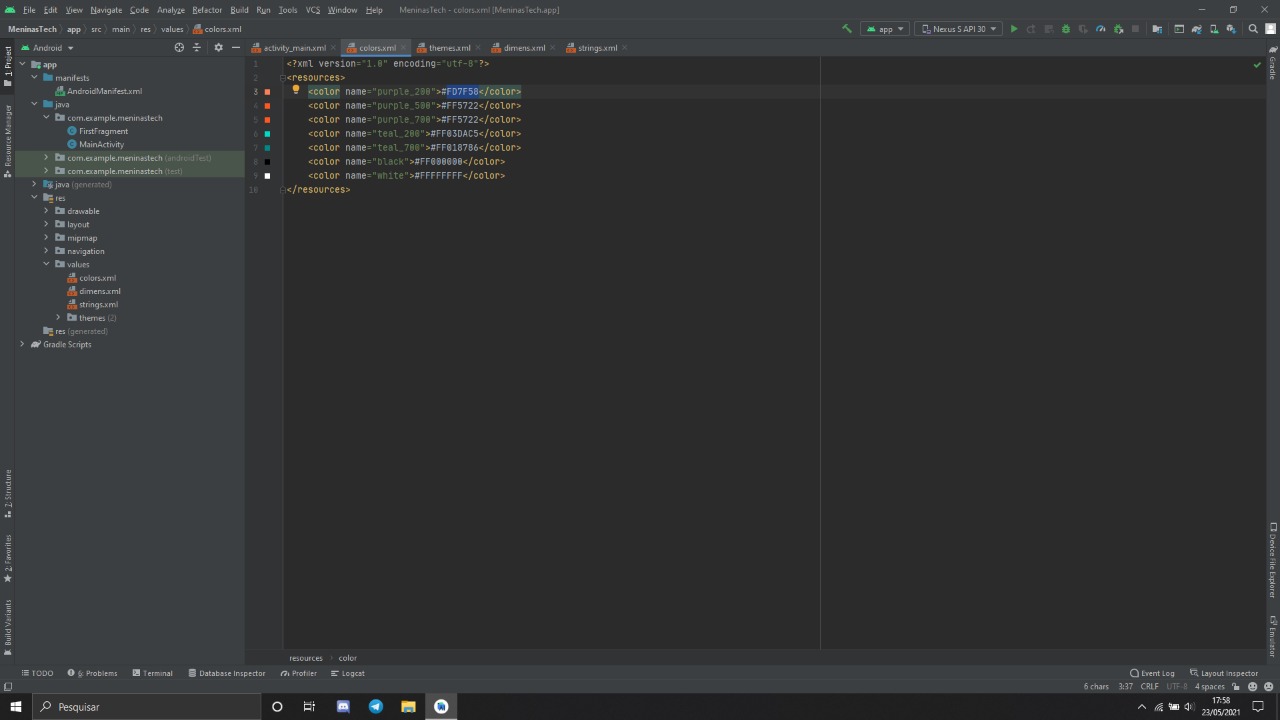Open Project panel gear settings
The width and height of the screenshot is (1280, 720).
pos(218,47)
